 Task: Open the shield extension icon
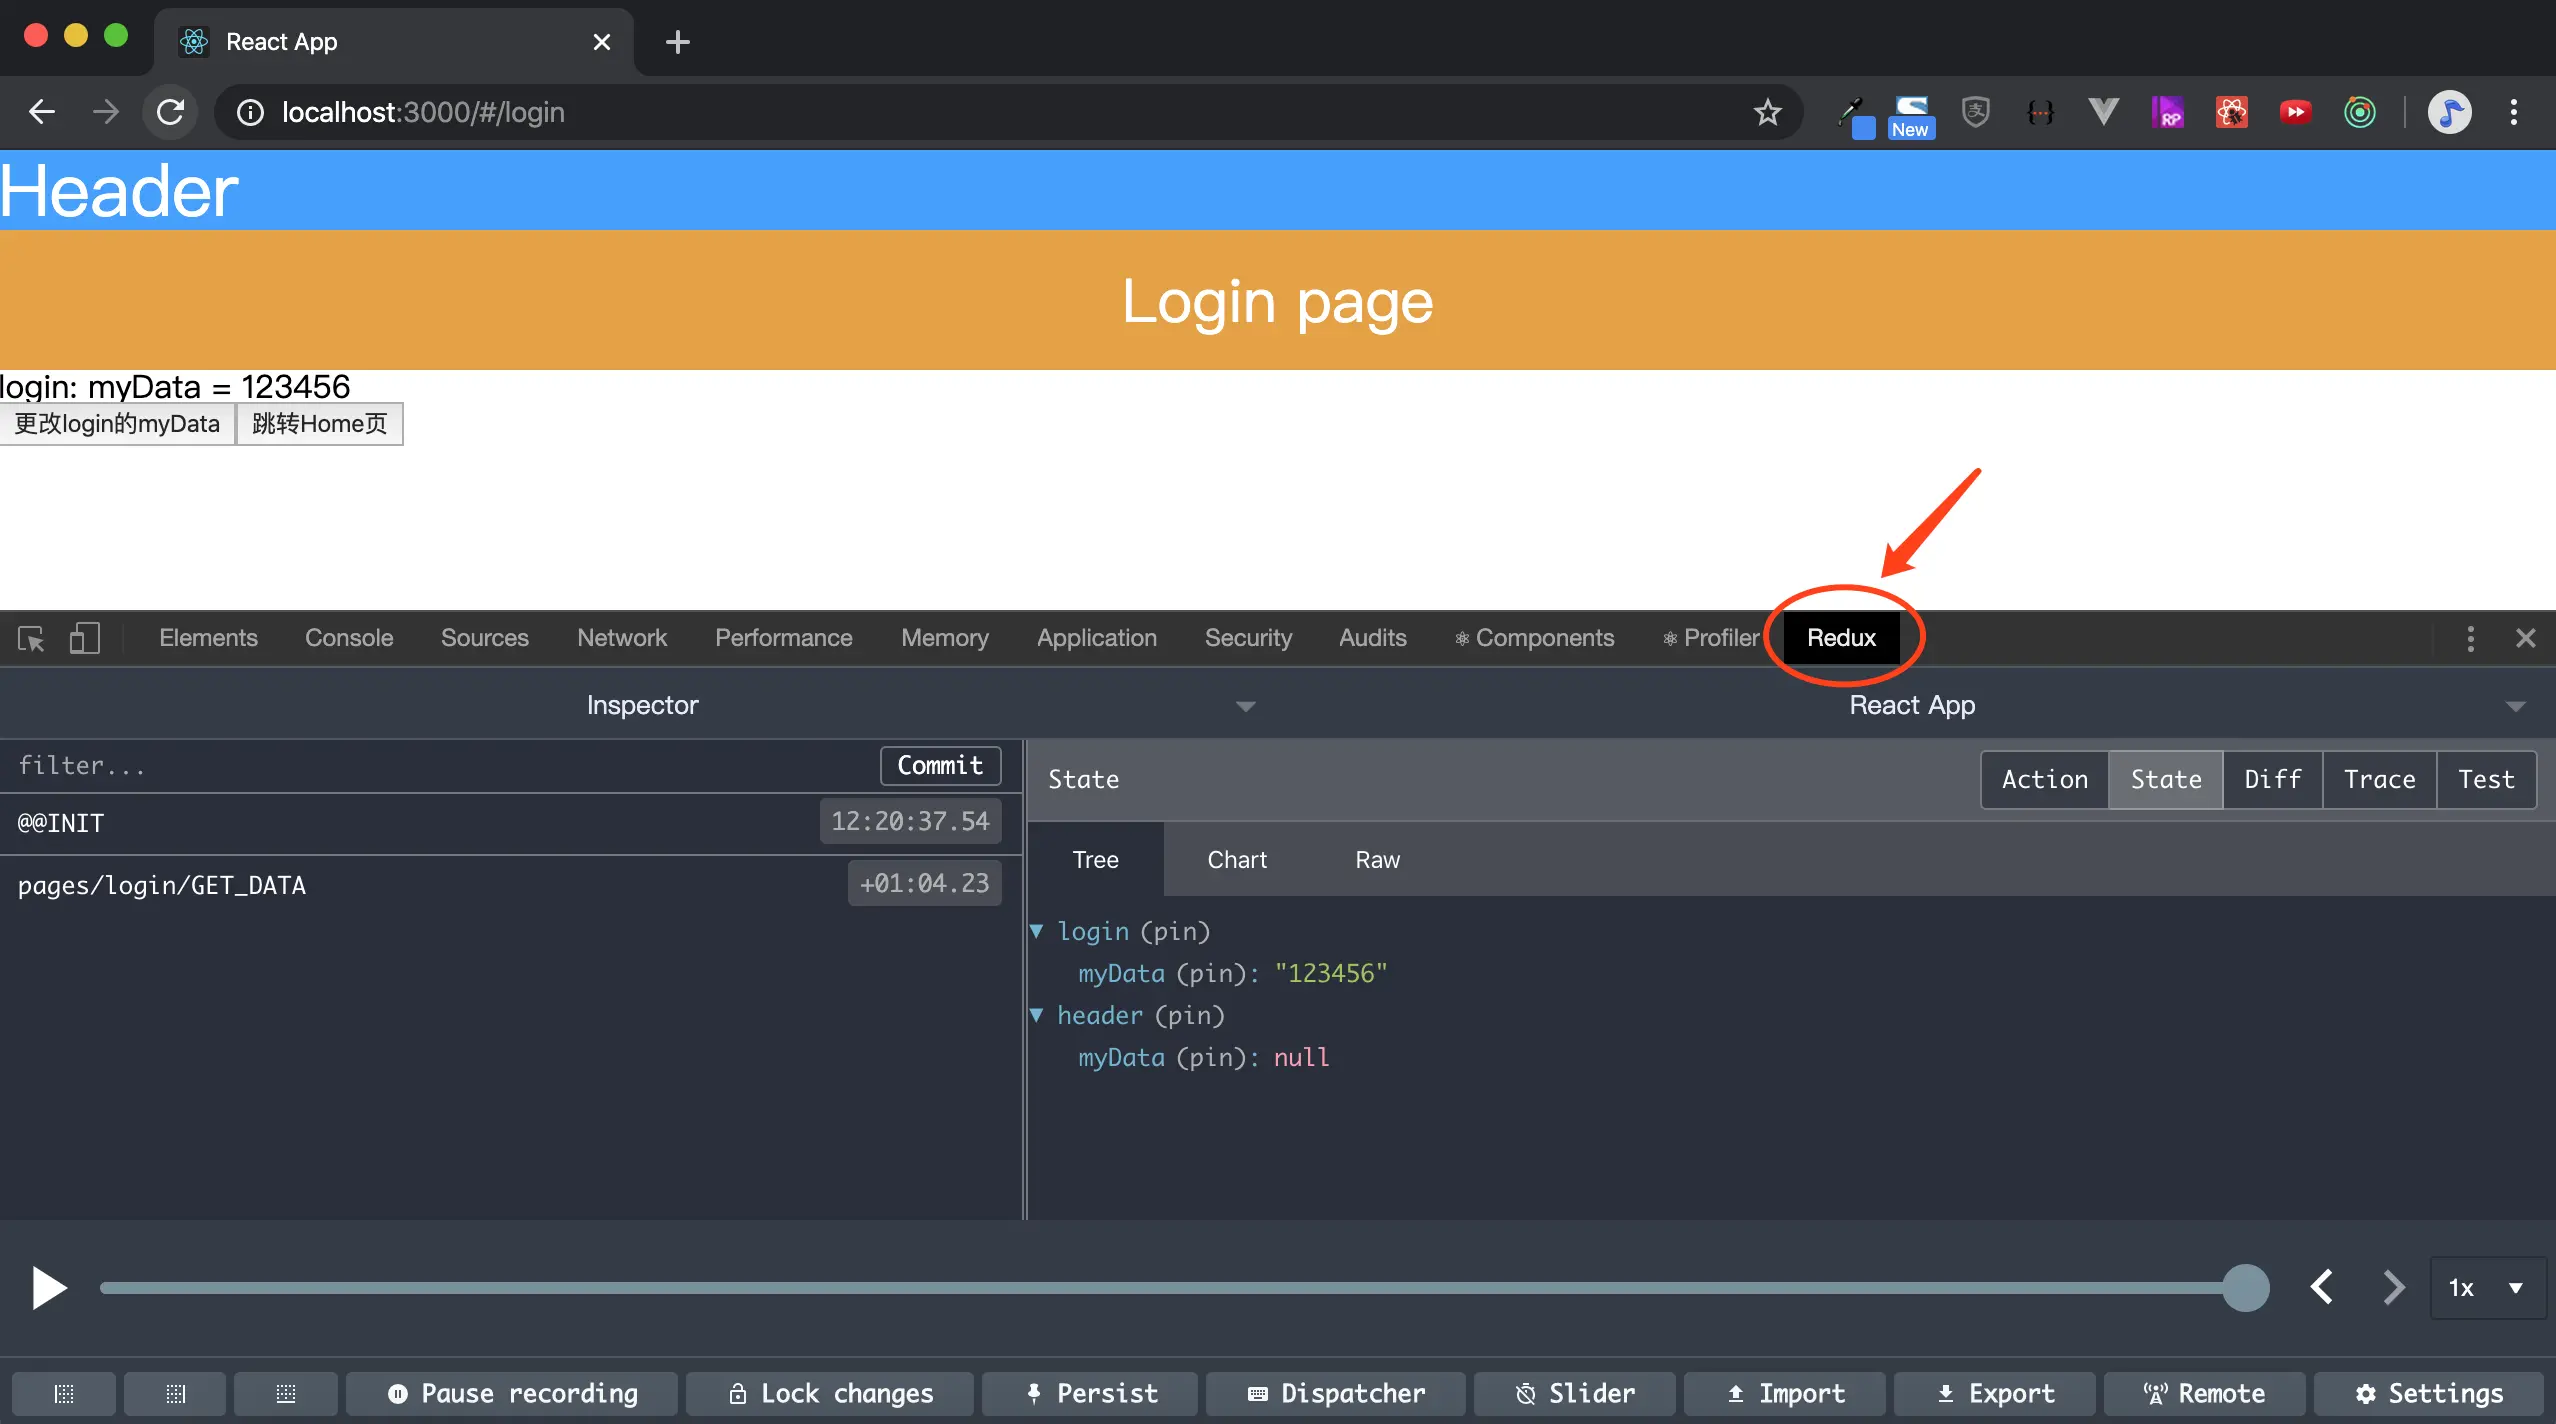(x=1975, y=112)
